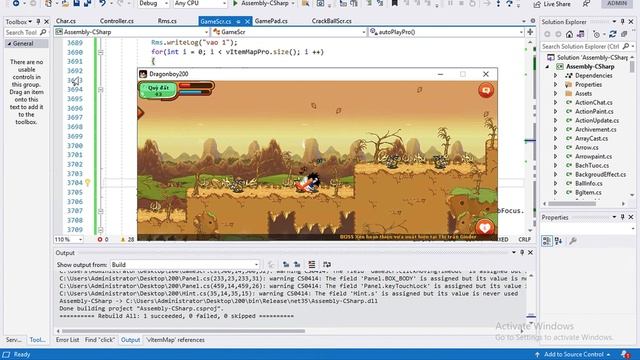The width and height of the screenshot is (640, 360).
Task: Click the feedback icon next to Live Share
Action: click(x=586, y=4)
